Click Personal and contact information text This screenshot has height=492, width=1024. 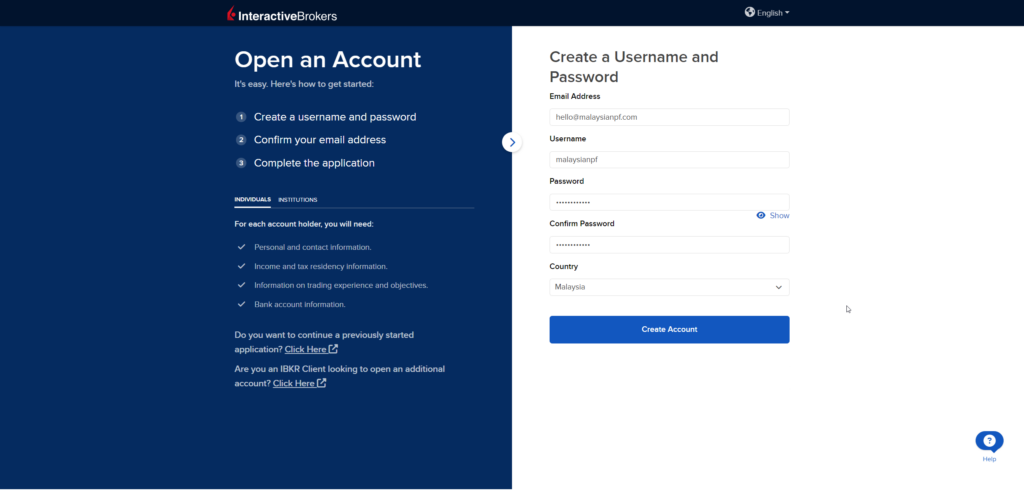tap(313, 247)
